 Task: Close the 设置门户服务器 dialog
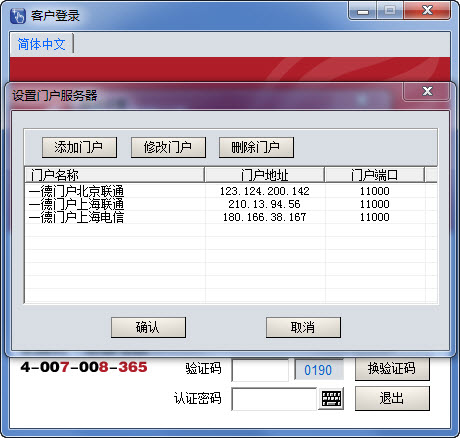427,91
